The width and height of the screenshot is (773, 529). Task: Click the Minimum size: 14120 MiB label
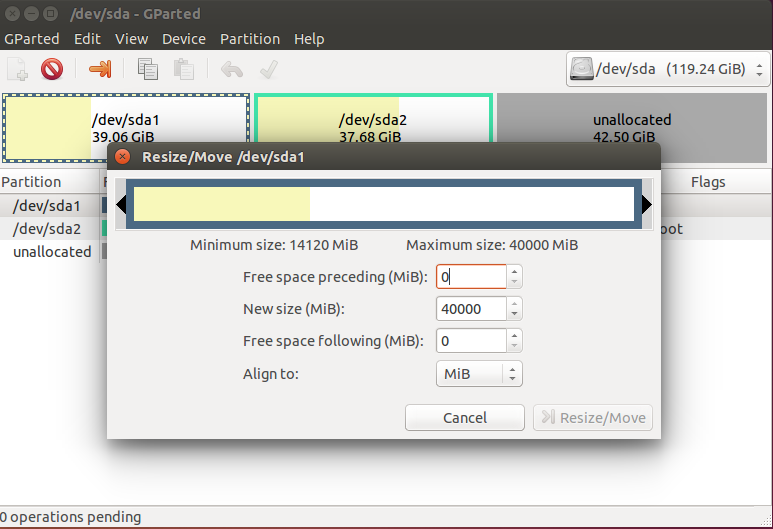point(274,245)
